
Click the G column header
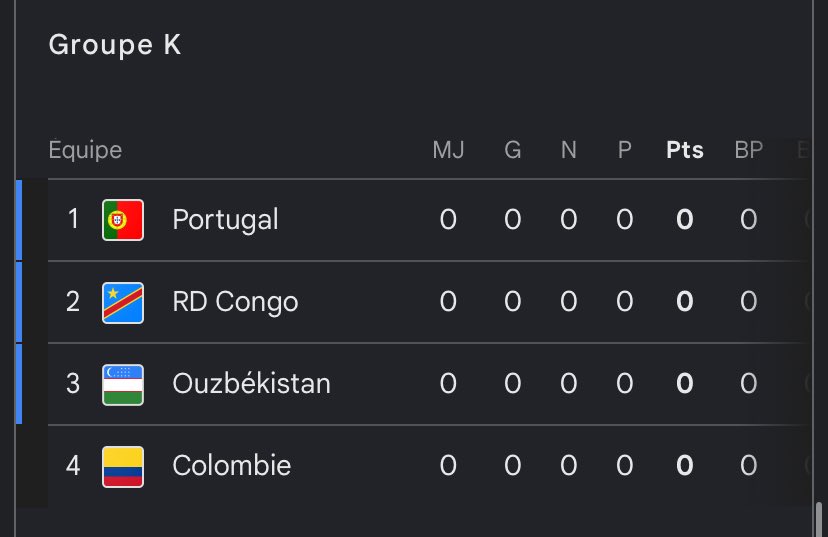[x=513, y=150]
